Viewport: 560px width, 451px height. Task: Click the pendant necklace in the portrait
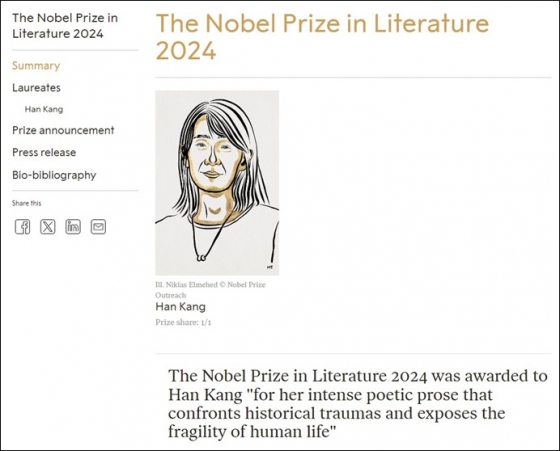[x=201, y=257]
